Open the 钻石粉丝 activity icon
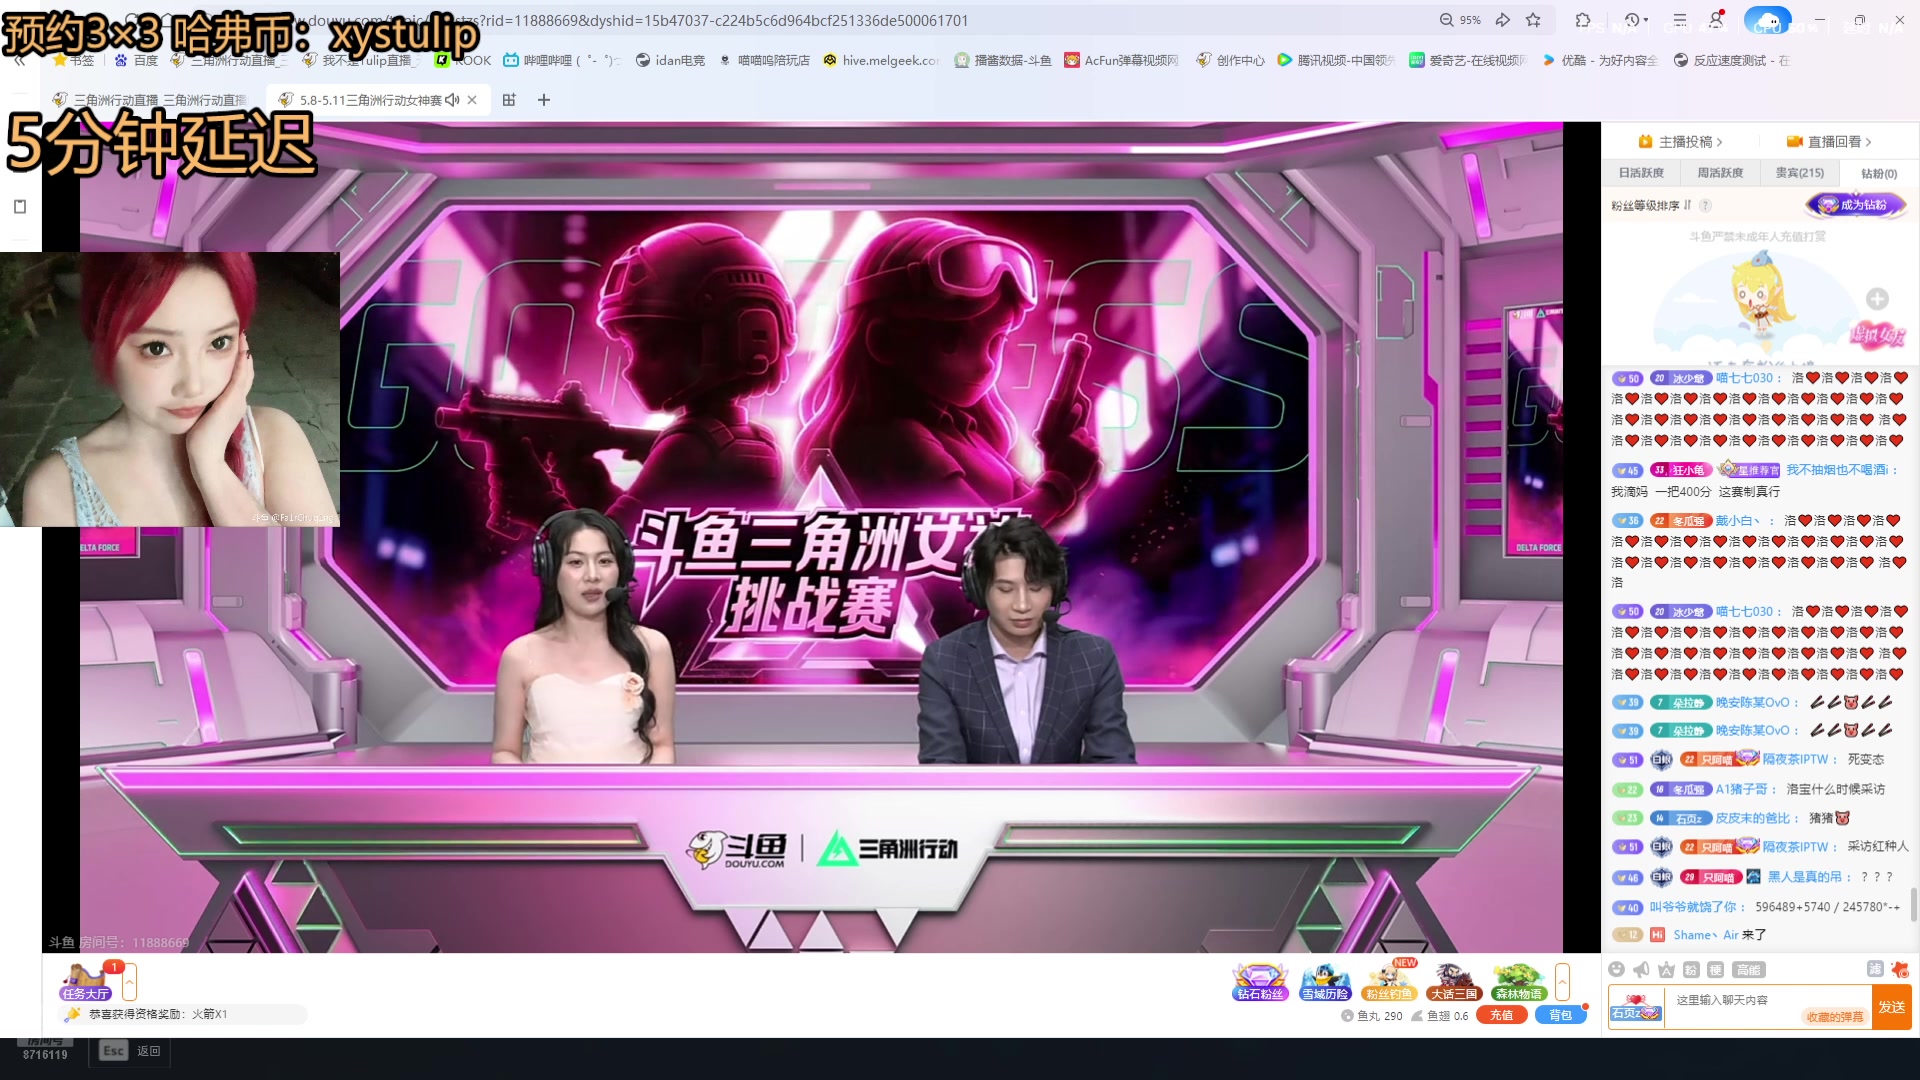 point(1259,982)
